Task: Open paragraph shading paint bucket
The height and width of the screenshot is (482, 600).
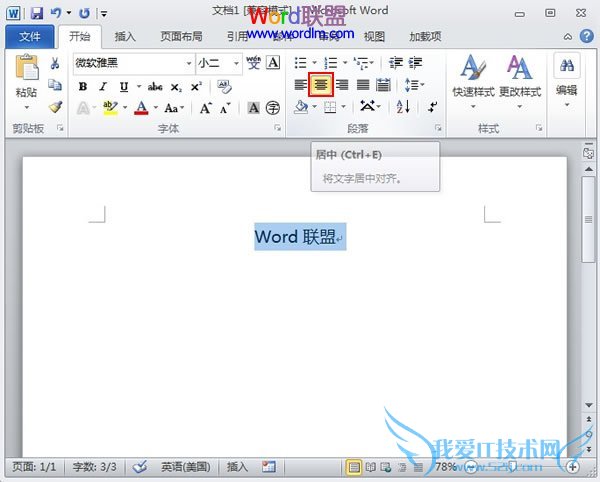Action: click(301, 107)
